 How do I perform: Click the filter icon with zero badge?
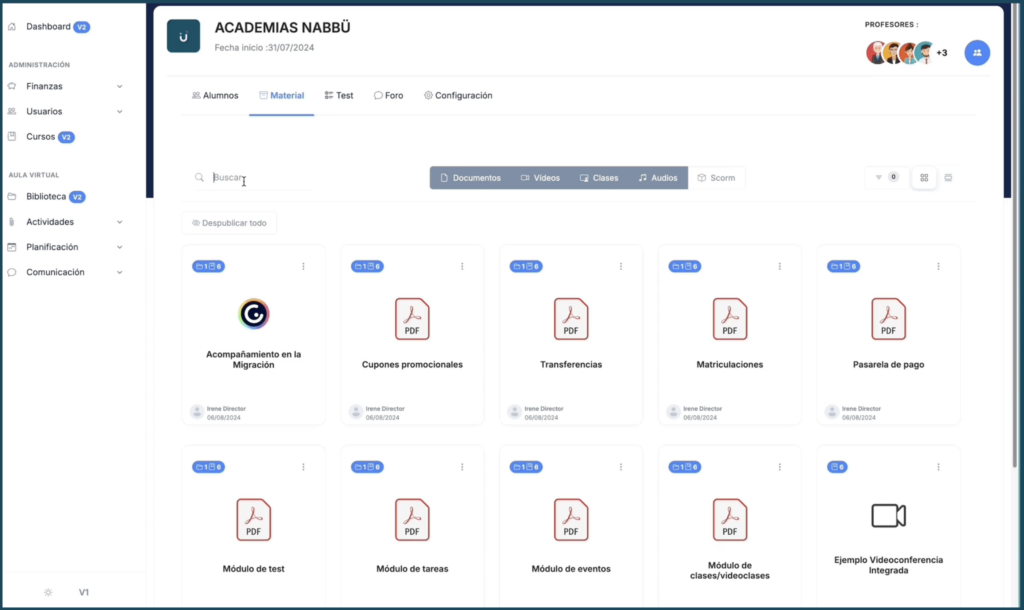(x=886, y=178)
